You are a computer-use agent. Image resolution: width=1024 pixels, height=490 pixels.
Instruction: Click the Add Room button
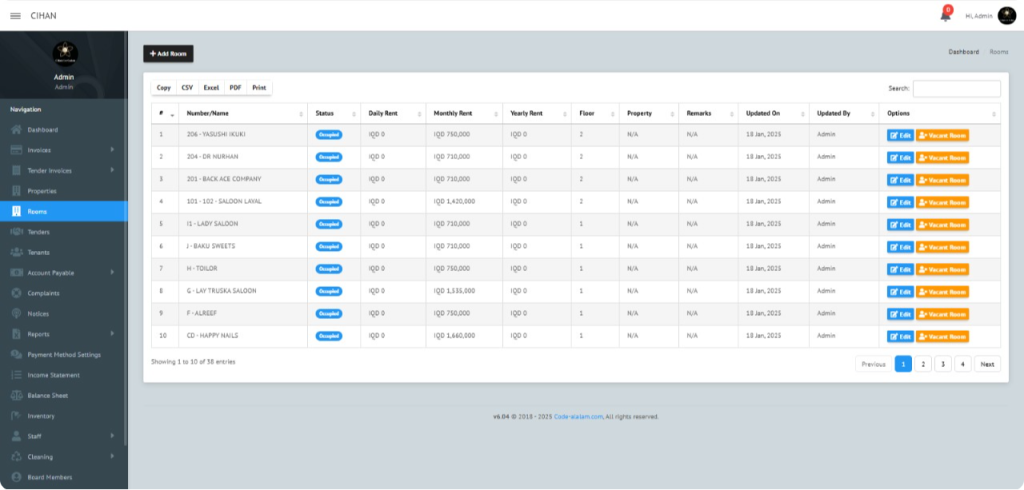click(x=168, y=53)
